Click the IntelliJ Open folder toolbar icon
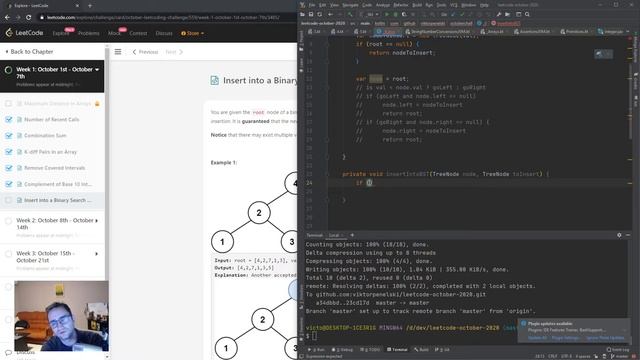The image size is (640, 360). point(302,14)
